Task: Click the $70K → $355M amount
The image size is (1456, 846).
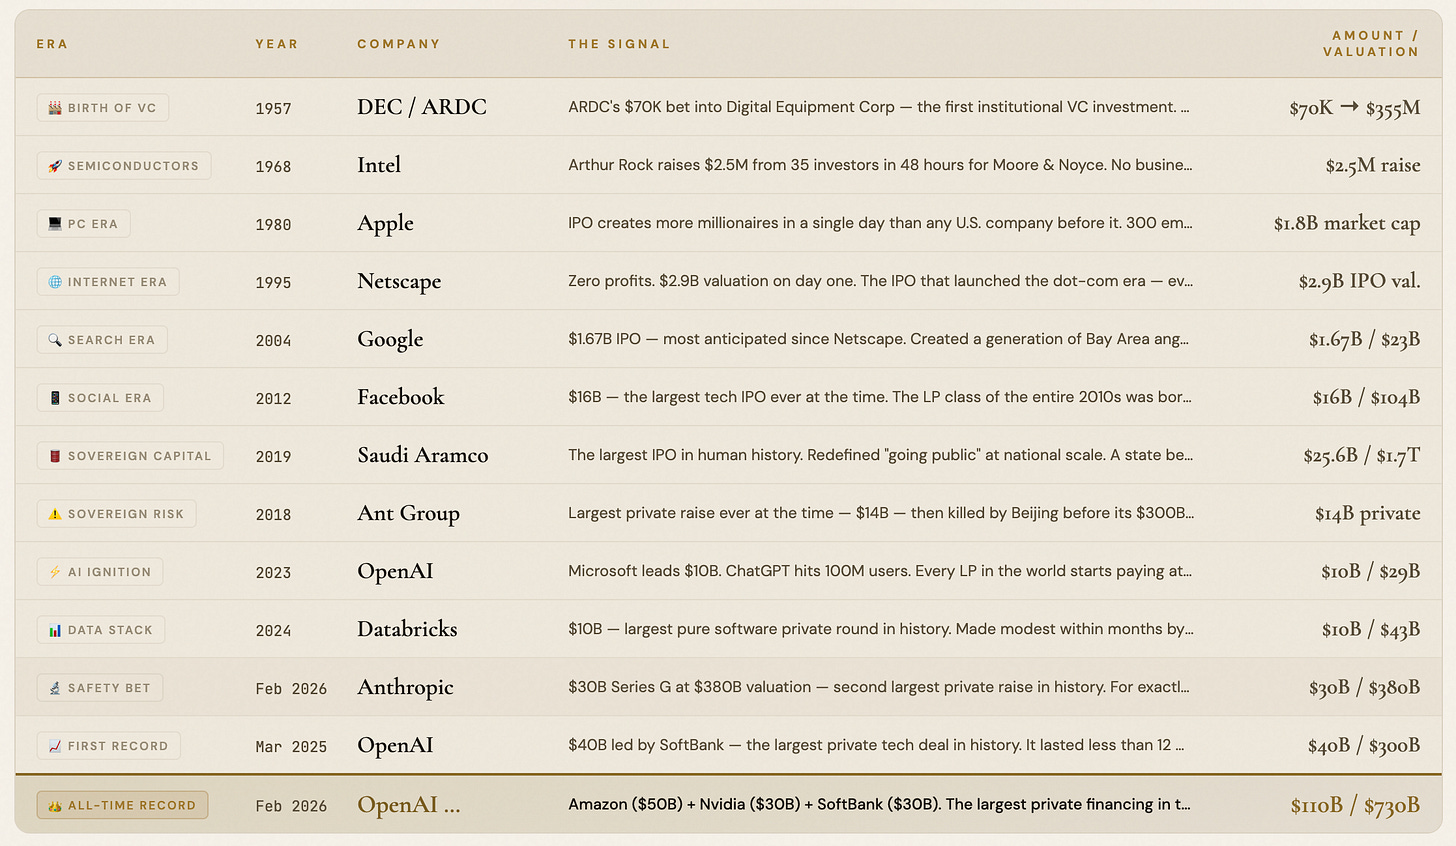Action: [x=1355, y=108]
